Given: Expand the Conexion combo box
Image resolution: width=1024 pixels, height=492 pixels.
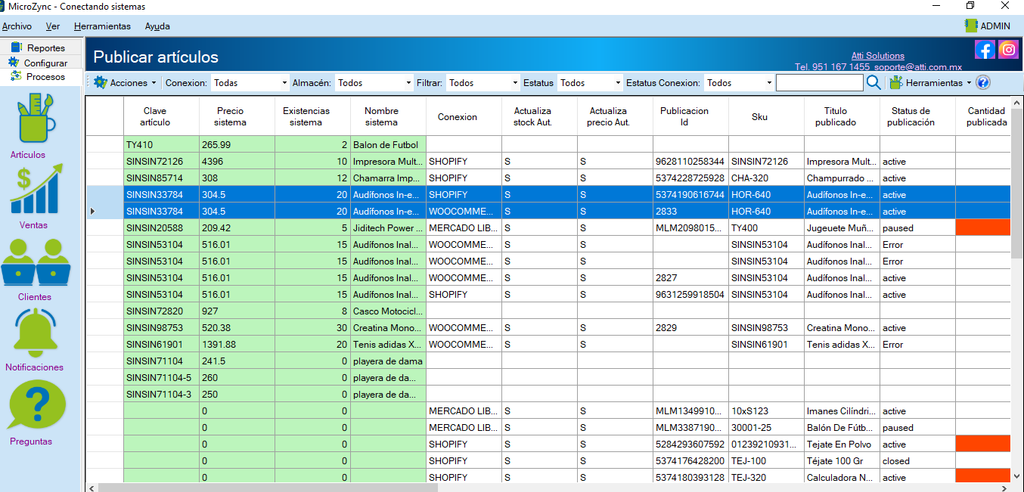Looking at the screenshot, I should tap(284, 83).
